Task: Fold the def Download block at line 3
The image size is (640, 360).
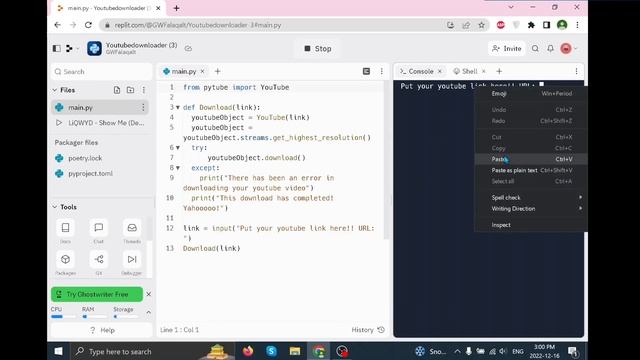Action: pos(178,107)
